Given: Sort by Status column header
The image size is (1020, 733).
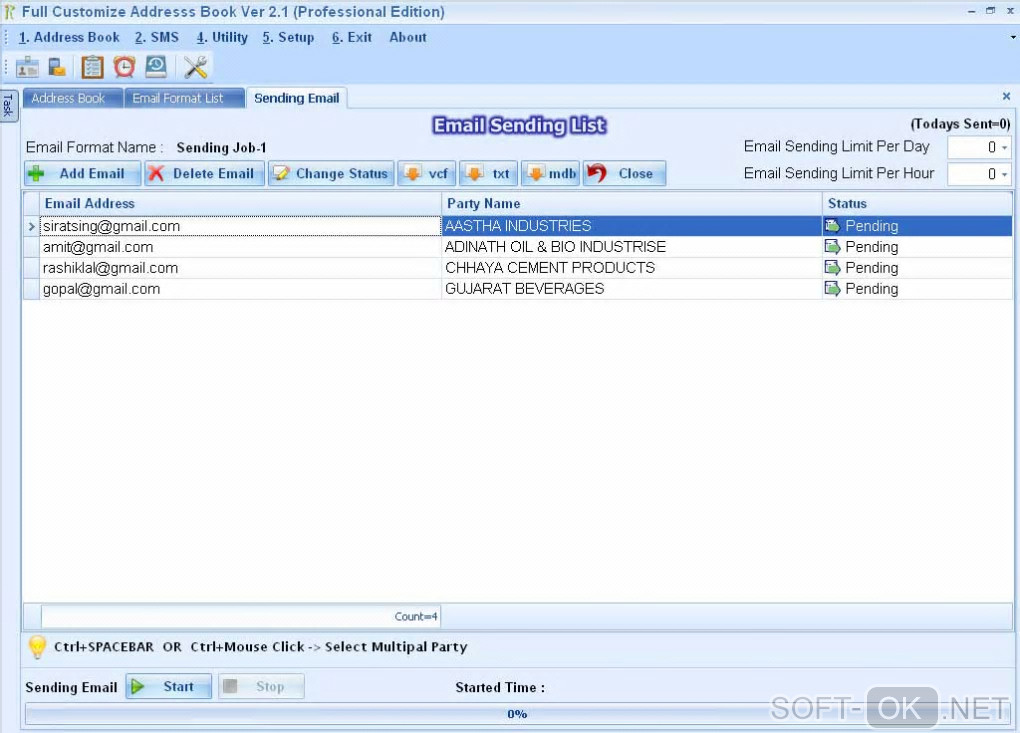Looking at the screenshot, I should tap(917, 204).
